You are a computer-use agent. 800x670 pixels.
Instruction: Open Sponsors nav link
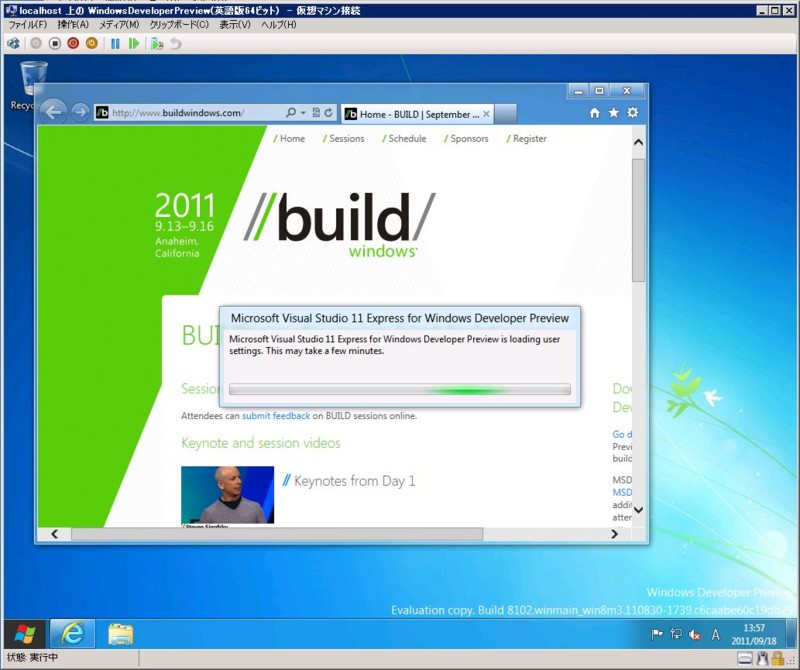(466, 138)
